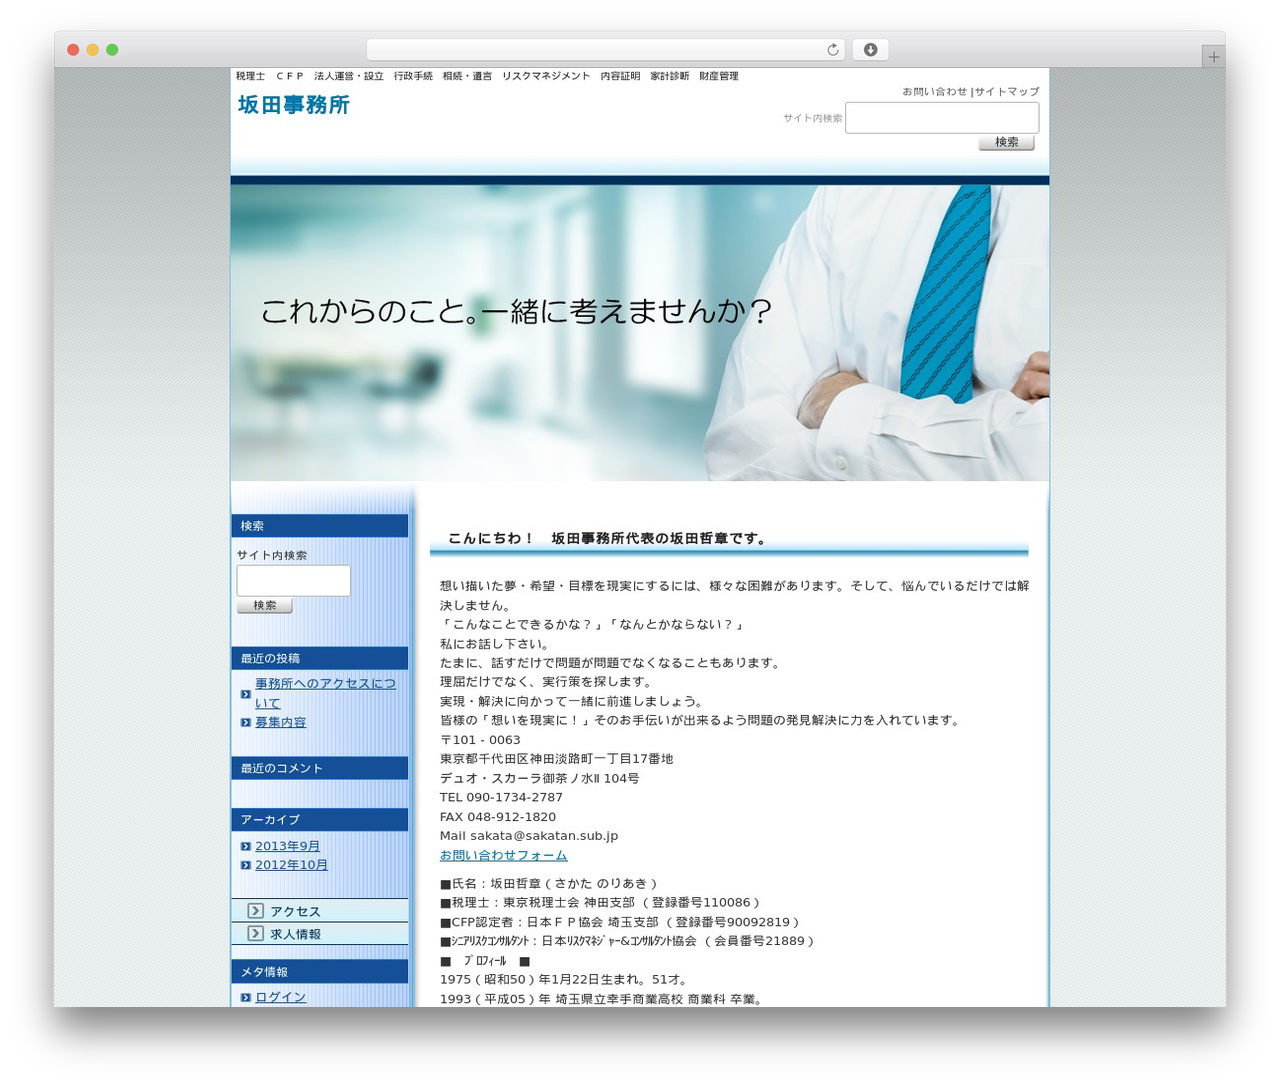The width and height of the screenshot is (1280, 1084).
Task: Click the FAX 048-912-1820 line
Action: point(498,817)
